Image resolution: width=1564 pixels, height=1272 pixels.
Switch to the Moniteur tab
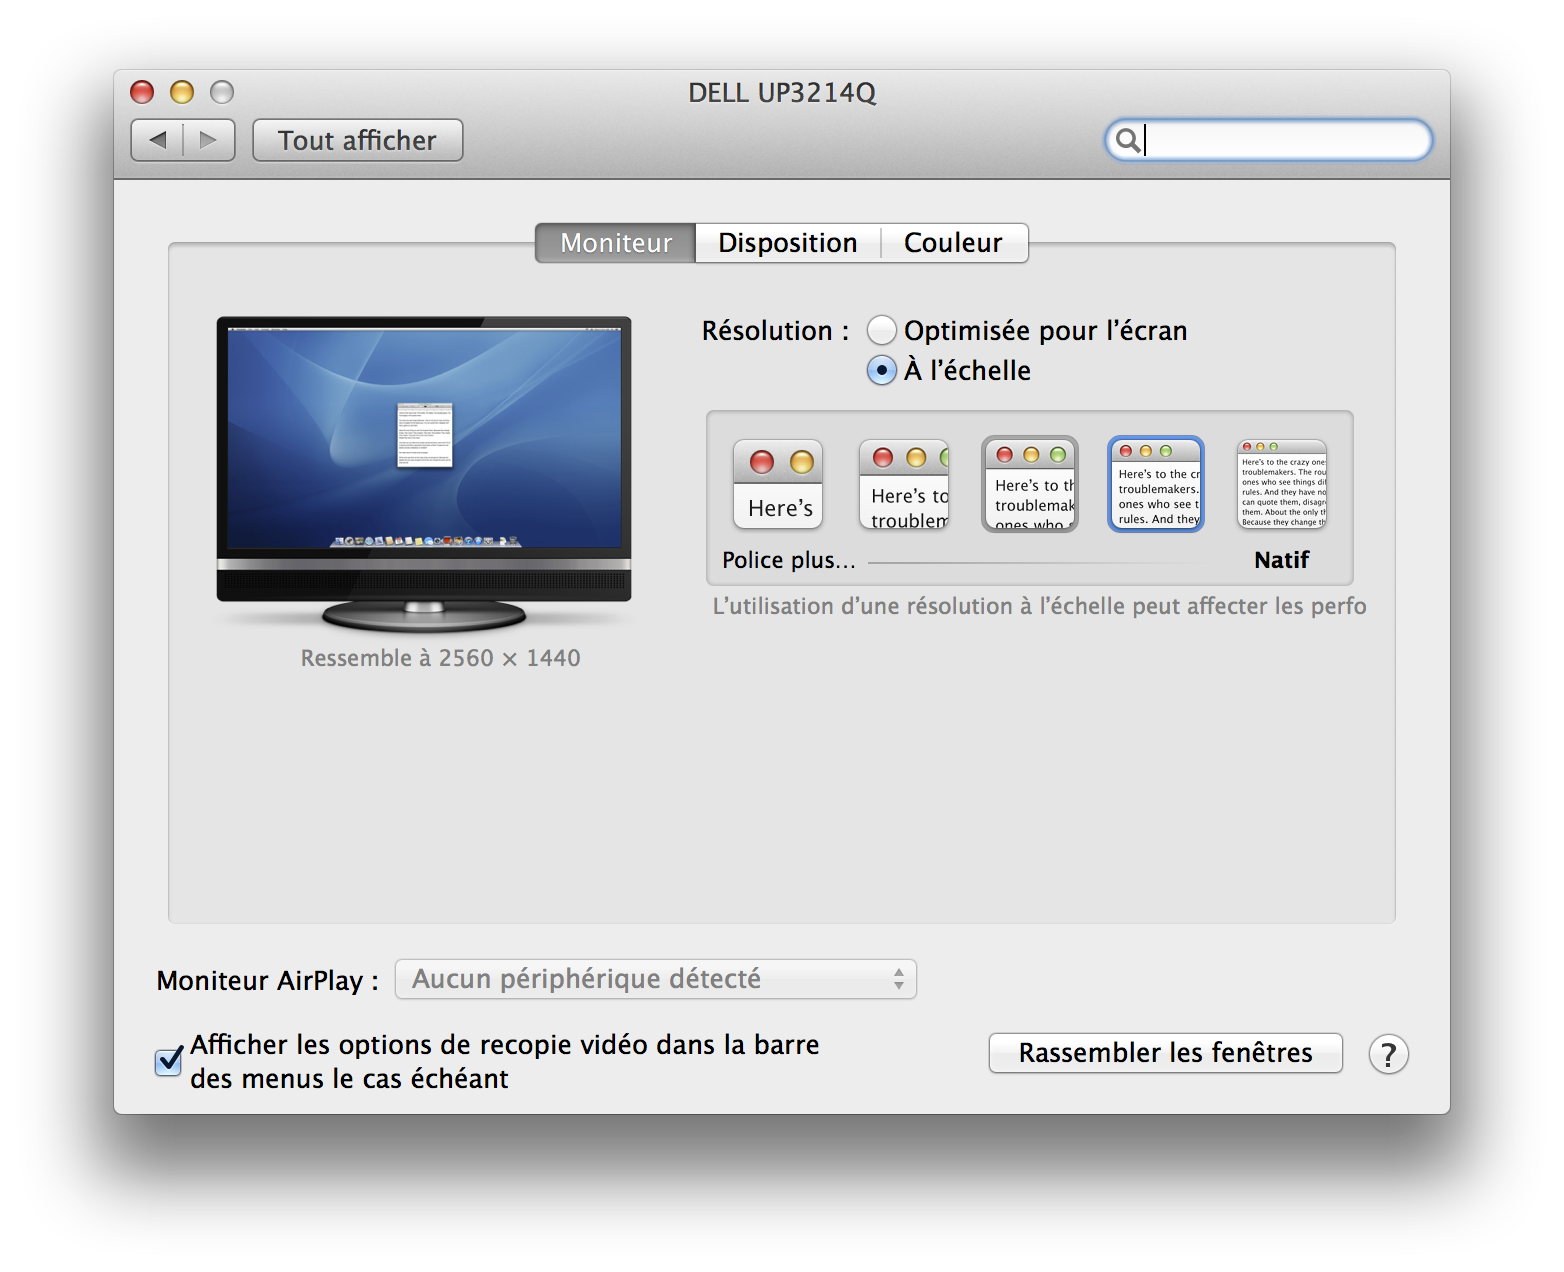(616, 243)
